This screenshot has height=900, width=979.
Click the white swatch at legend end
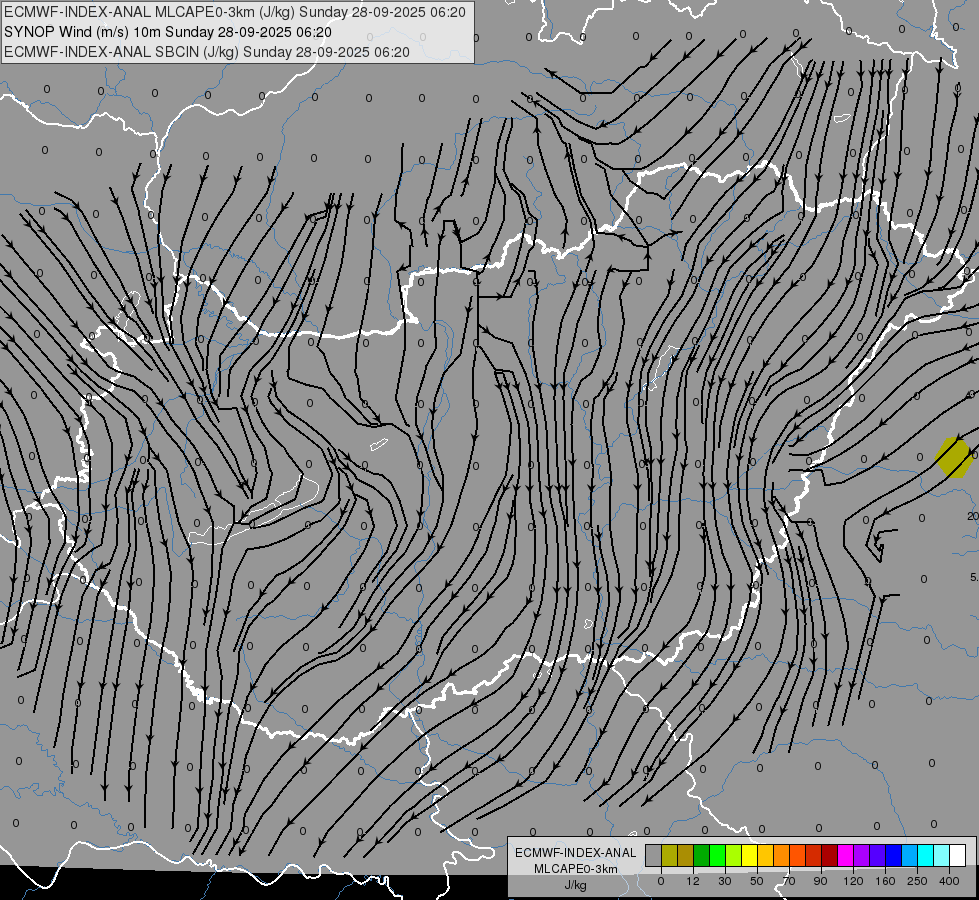(958, 855)
